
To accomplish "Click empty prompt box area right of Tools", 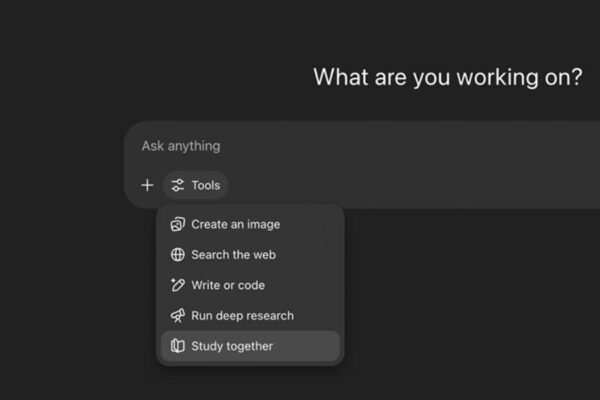I will tap(420, 186).
